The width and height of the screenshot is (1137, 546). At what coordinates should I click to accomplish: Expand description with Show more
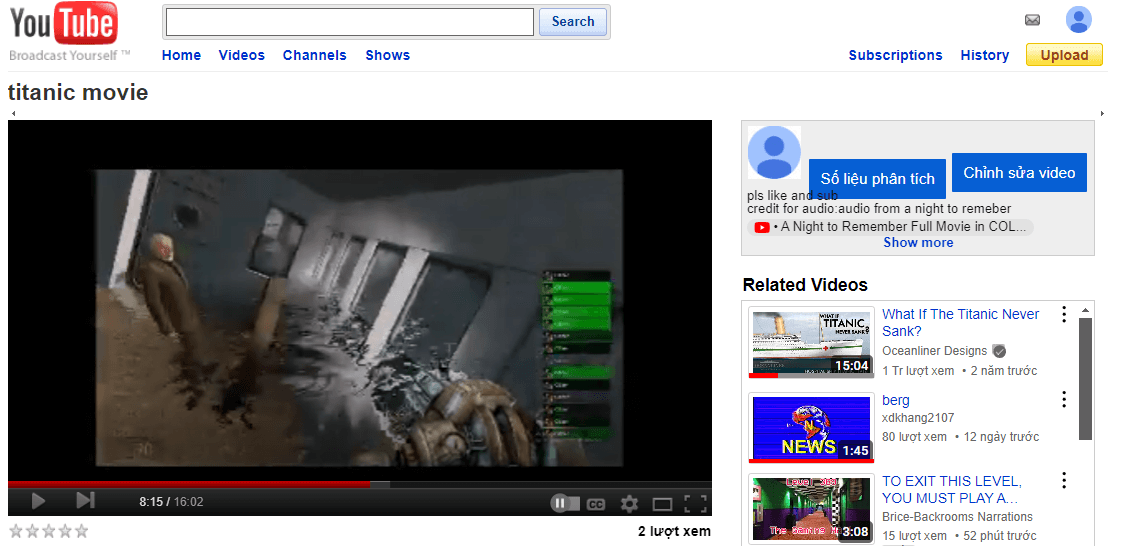point(918,243)
